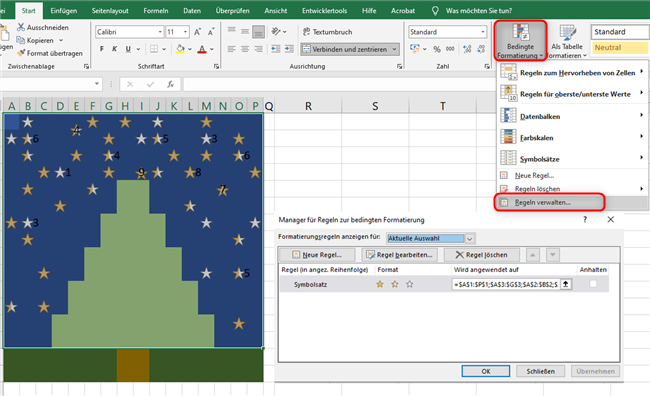The width and height of the screenshot is (650, 396).
Task: Open Regeln für oberste/unterste Werte
Action: coord(572,94)
